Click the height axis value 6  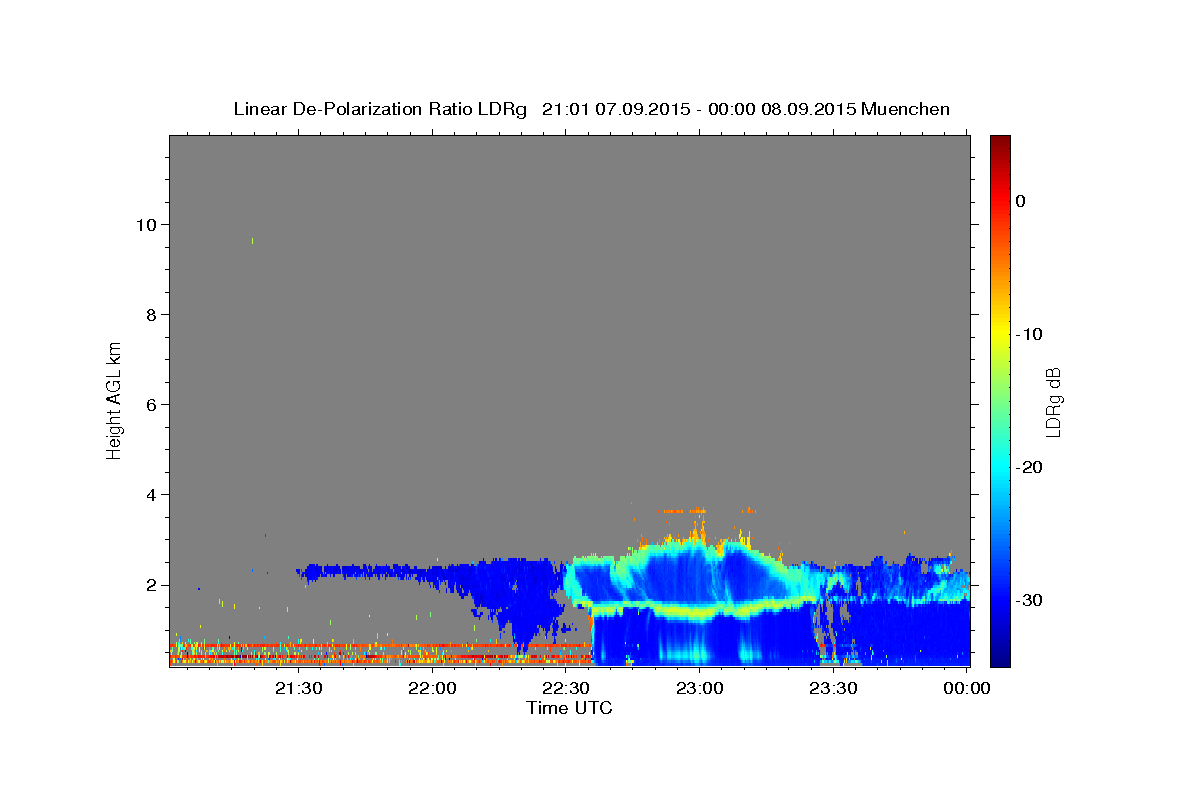click(x=150, y=404)
